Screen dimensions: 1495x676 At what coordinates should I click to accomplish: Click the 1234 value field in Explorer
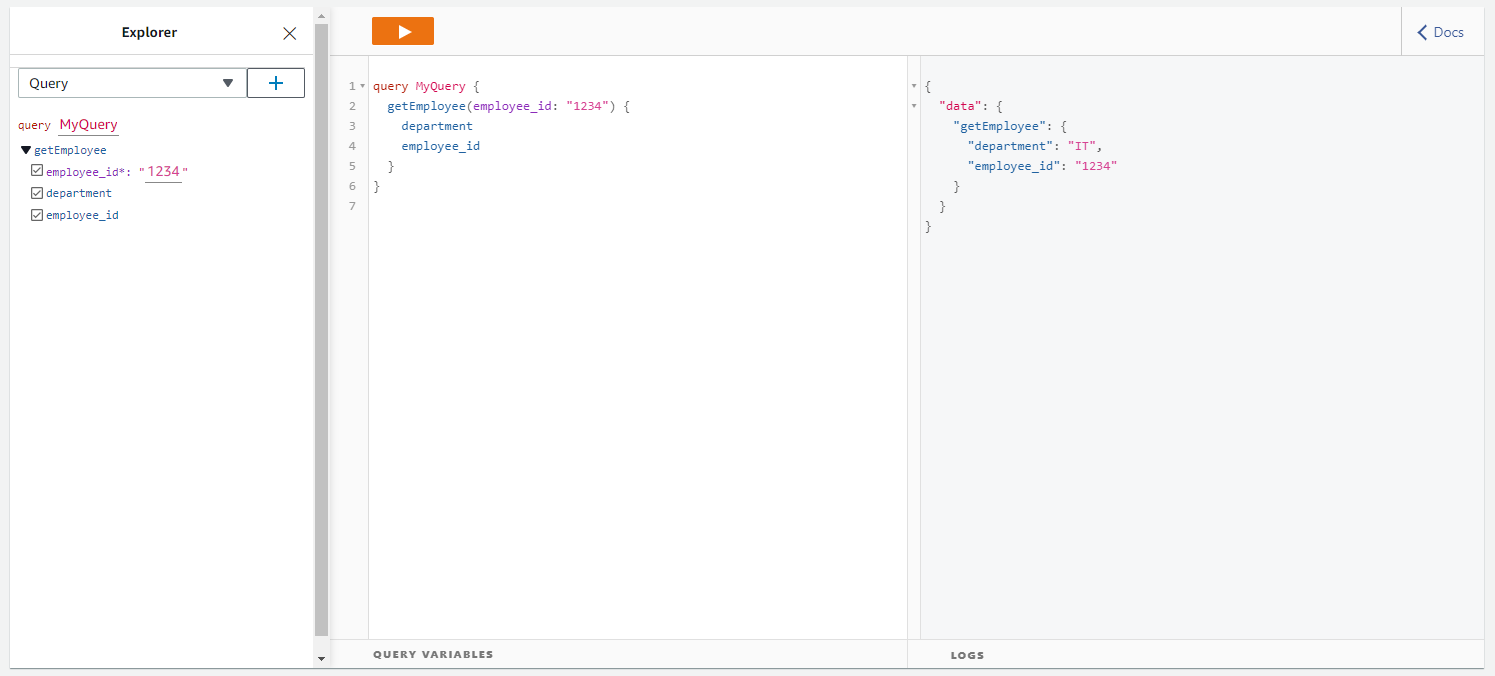pos(163,172)
